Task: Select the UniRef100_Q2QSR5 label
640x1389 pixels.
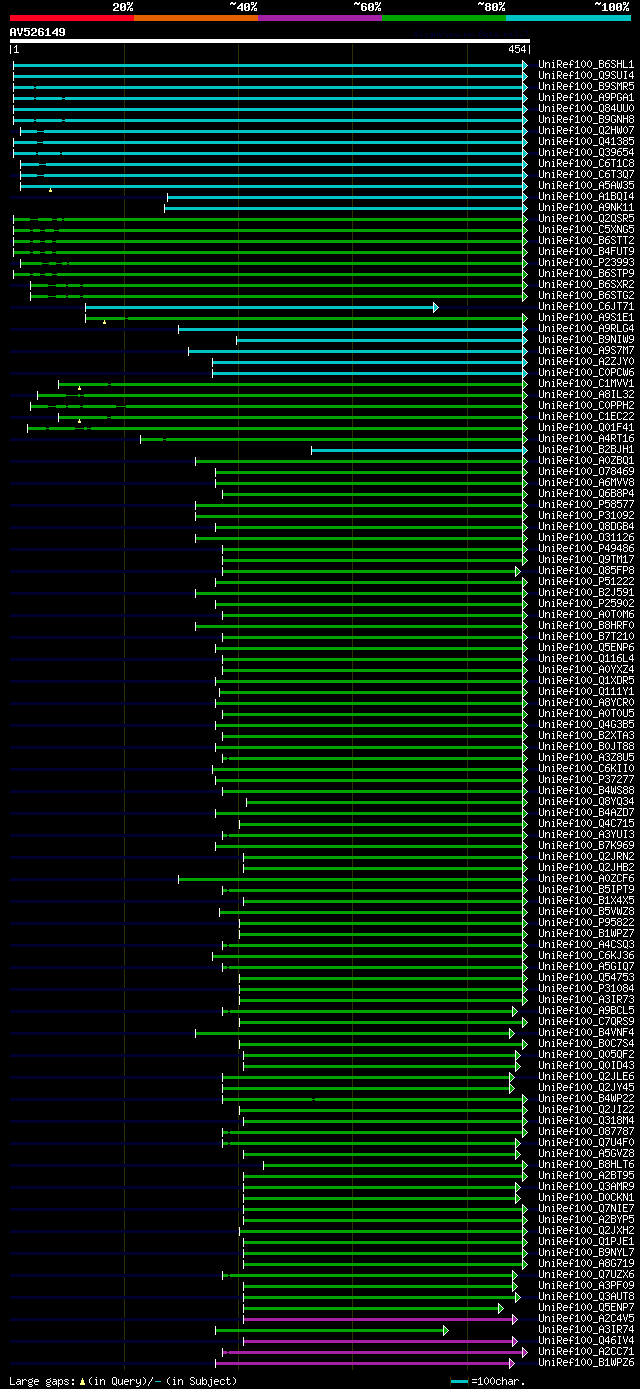Action: (x=586, y=218)
